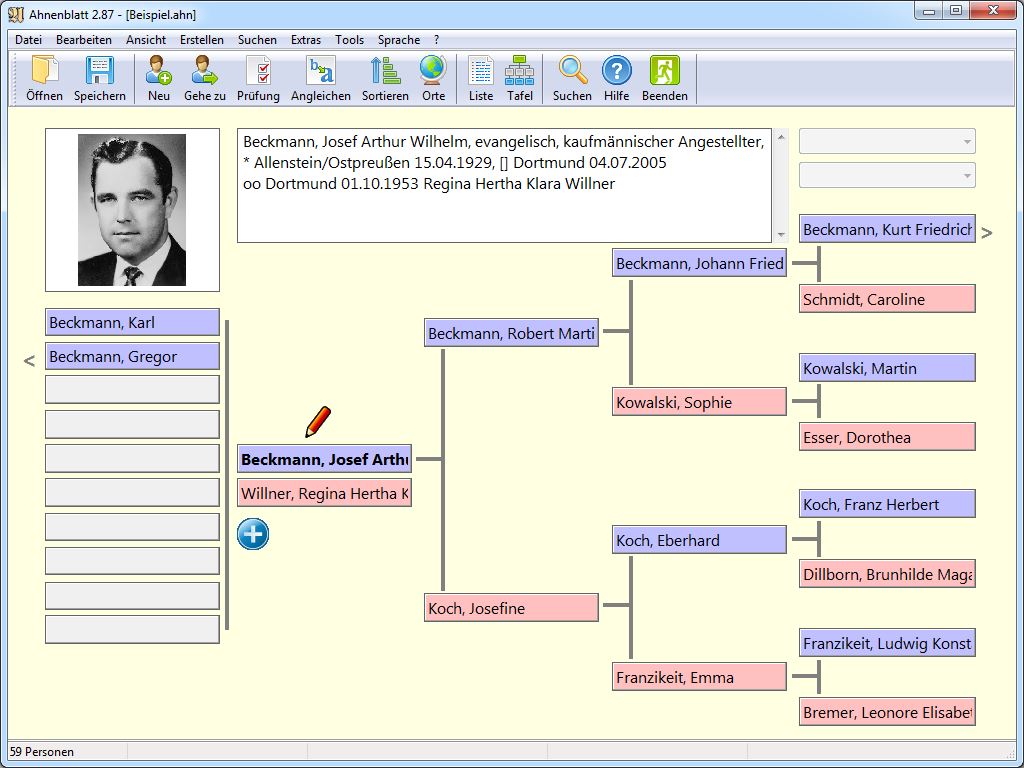Click the Beenden exit icon

coord(665,71)
